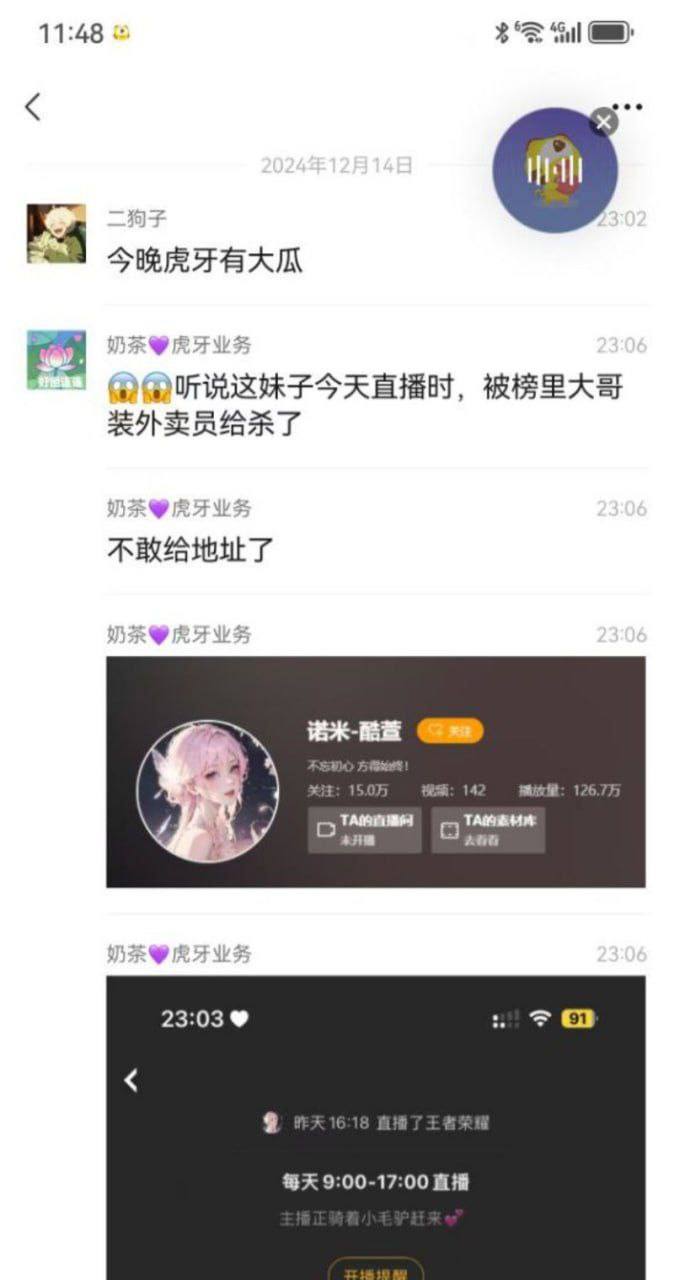The height and width of the screenshot is (1280, 674).
Task: Click the orange 关注 follow button
Action: (450, 731)
